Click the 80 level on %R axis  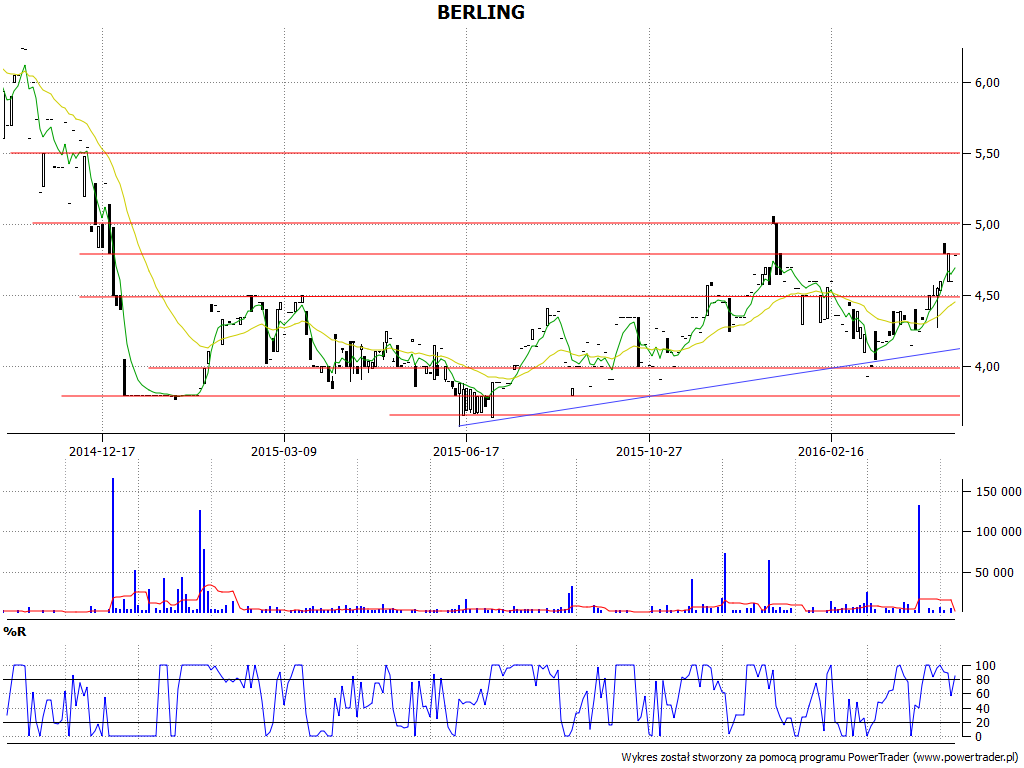(x=985, y=680)
